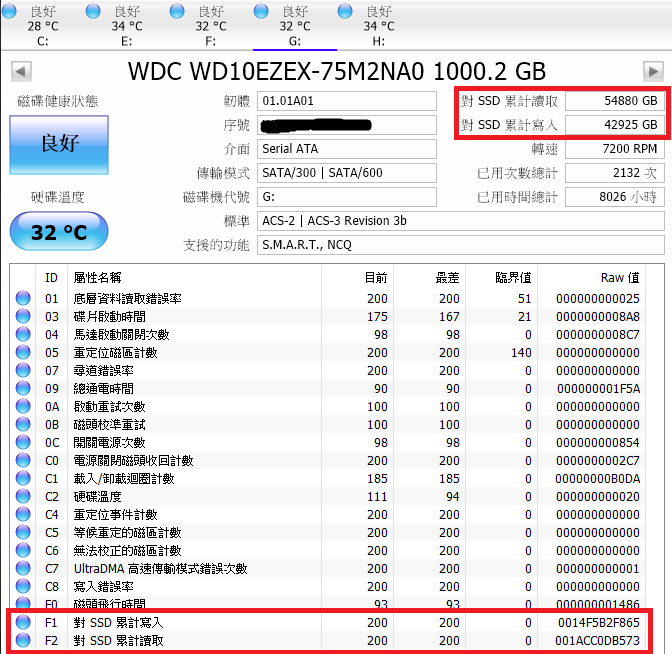This screenshot has width=672, height=654.
Task: Click status orb of attribute 0B row
Action: pyautogui.click(x=23, y=424)
